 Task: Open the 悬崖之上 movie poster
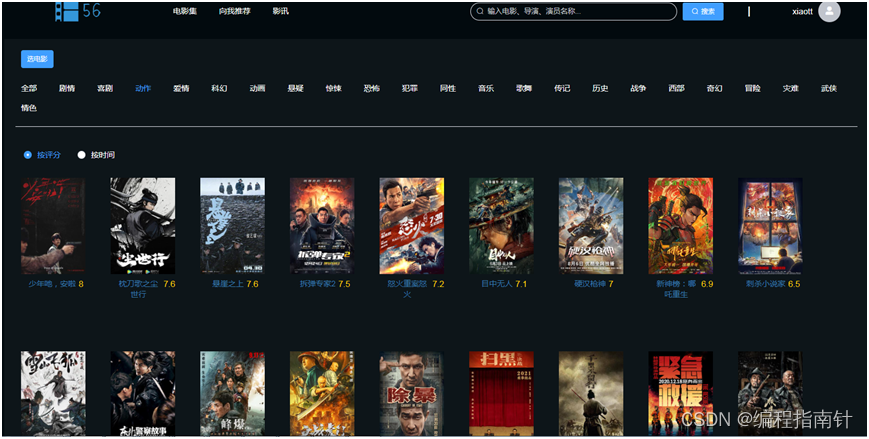(233, 226)
